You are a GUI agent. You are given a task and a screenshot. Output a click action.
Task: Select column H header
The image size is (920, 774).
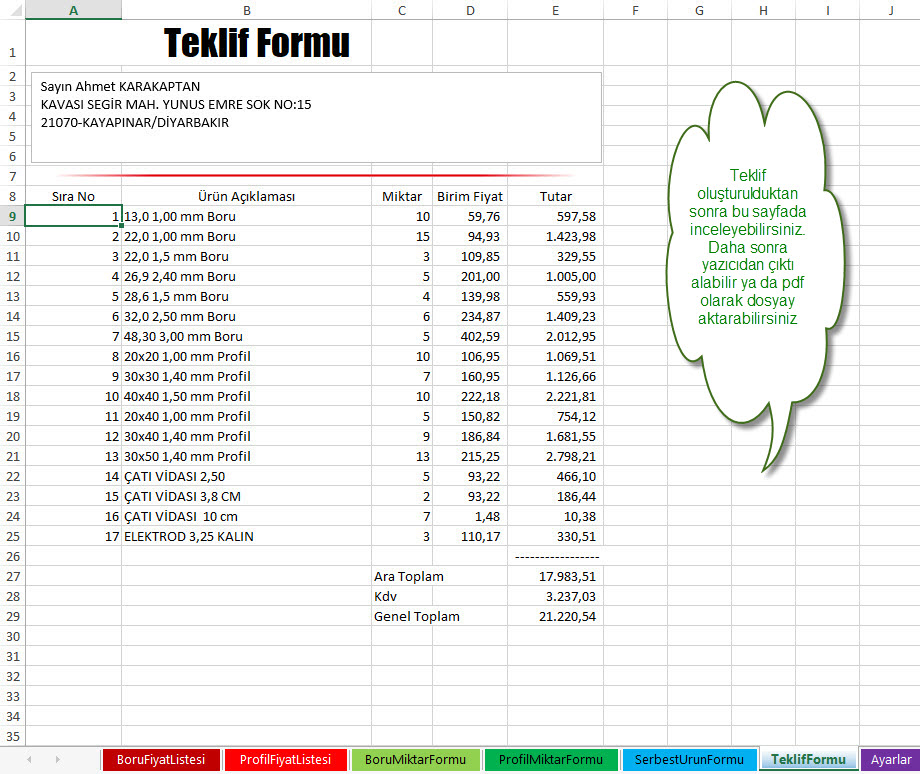(x=763, y=10)
